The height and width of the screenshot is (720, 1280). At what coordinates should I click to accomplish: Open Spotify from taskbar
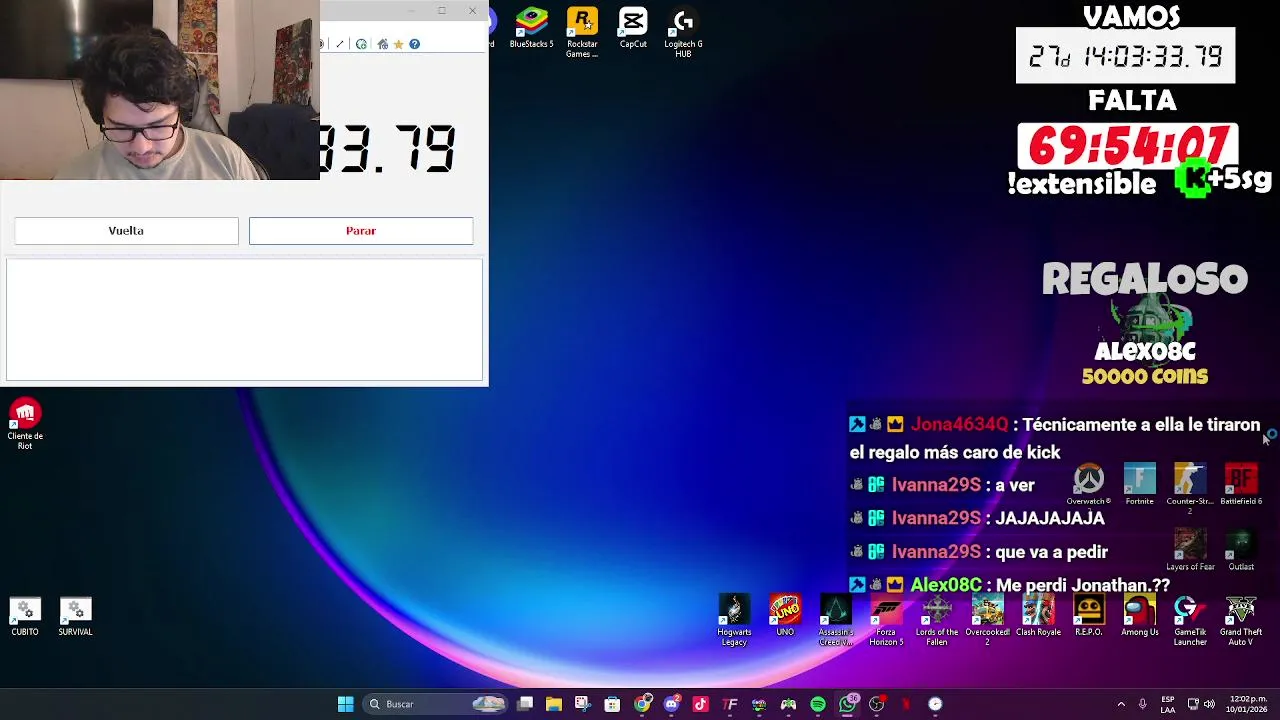[x=818, y=704]
